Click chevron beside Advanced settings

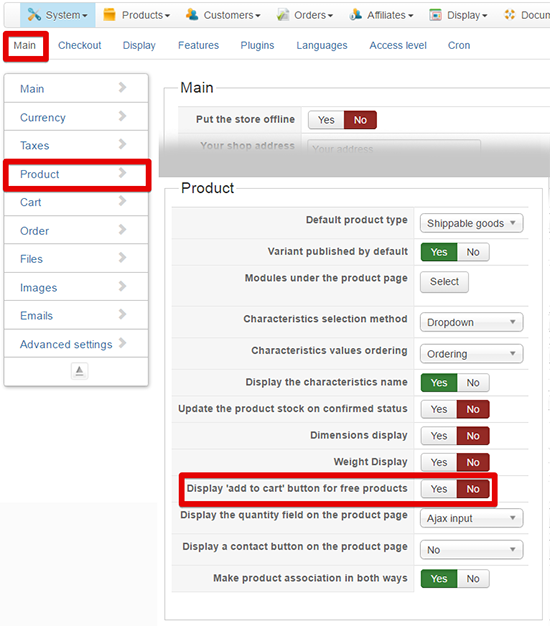[123, 343]
